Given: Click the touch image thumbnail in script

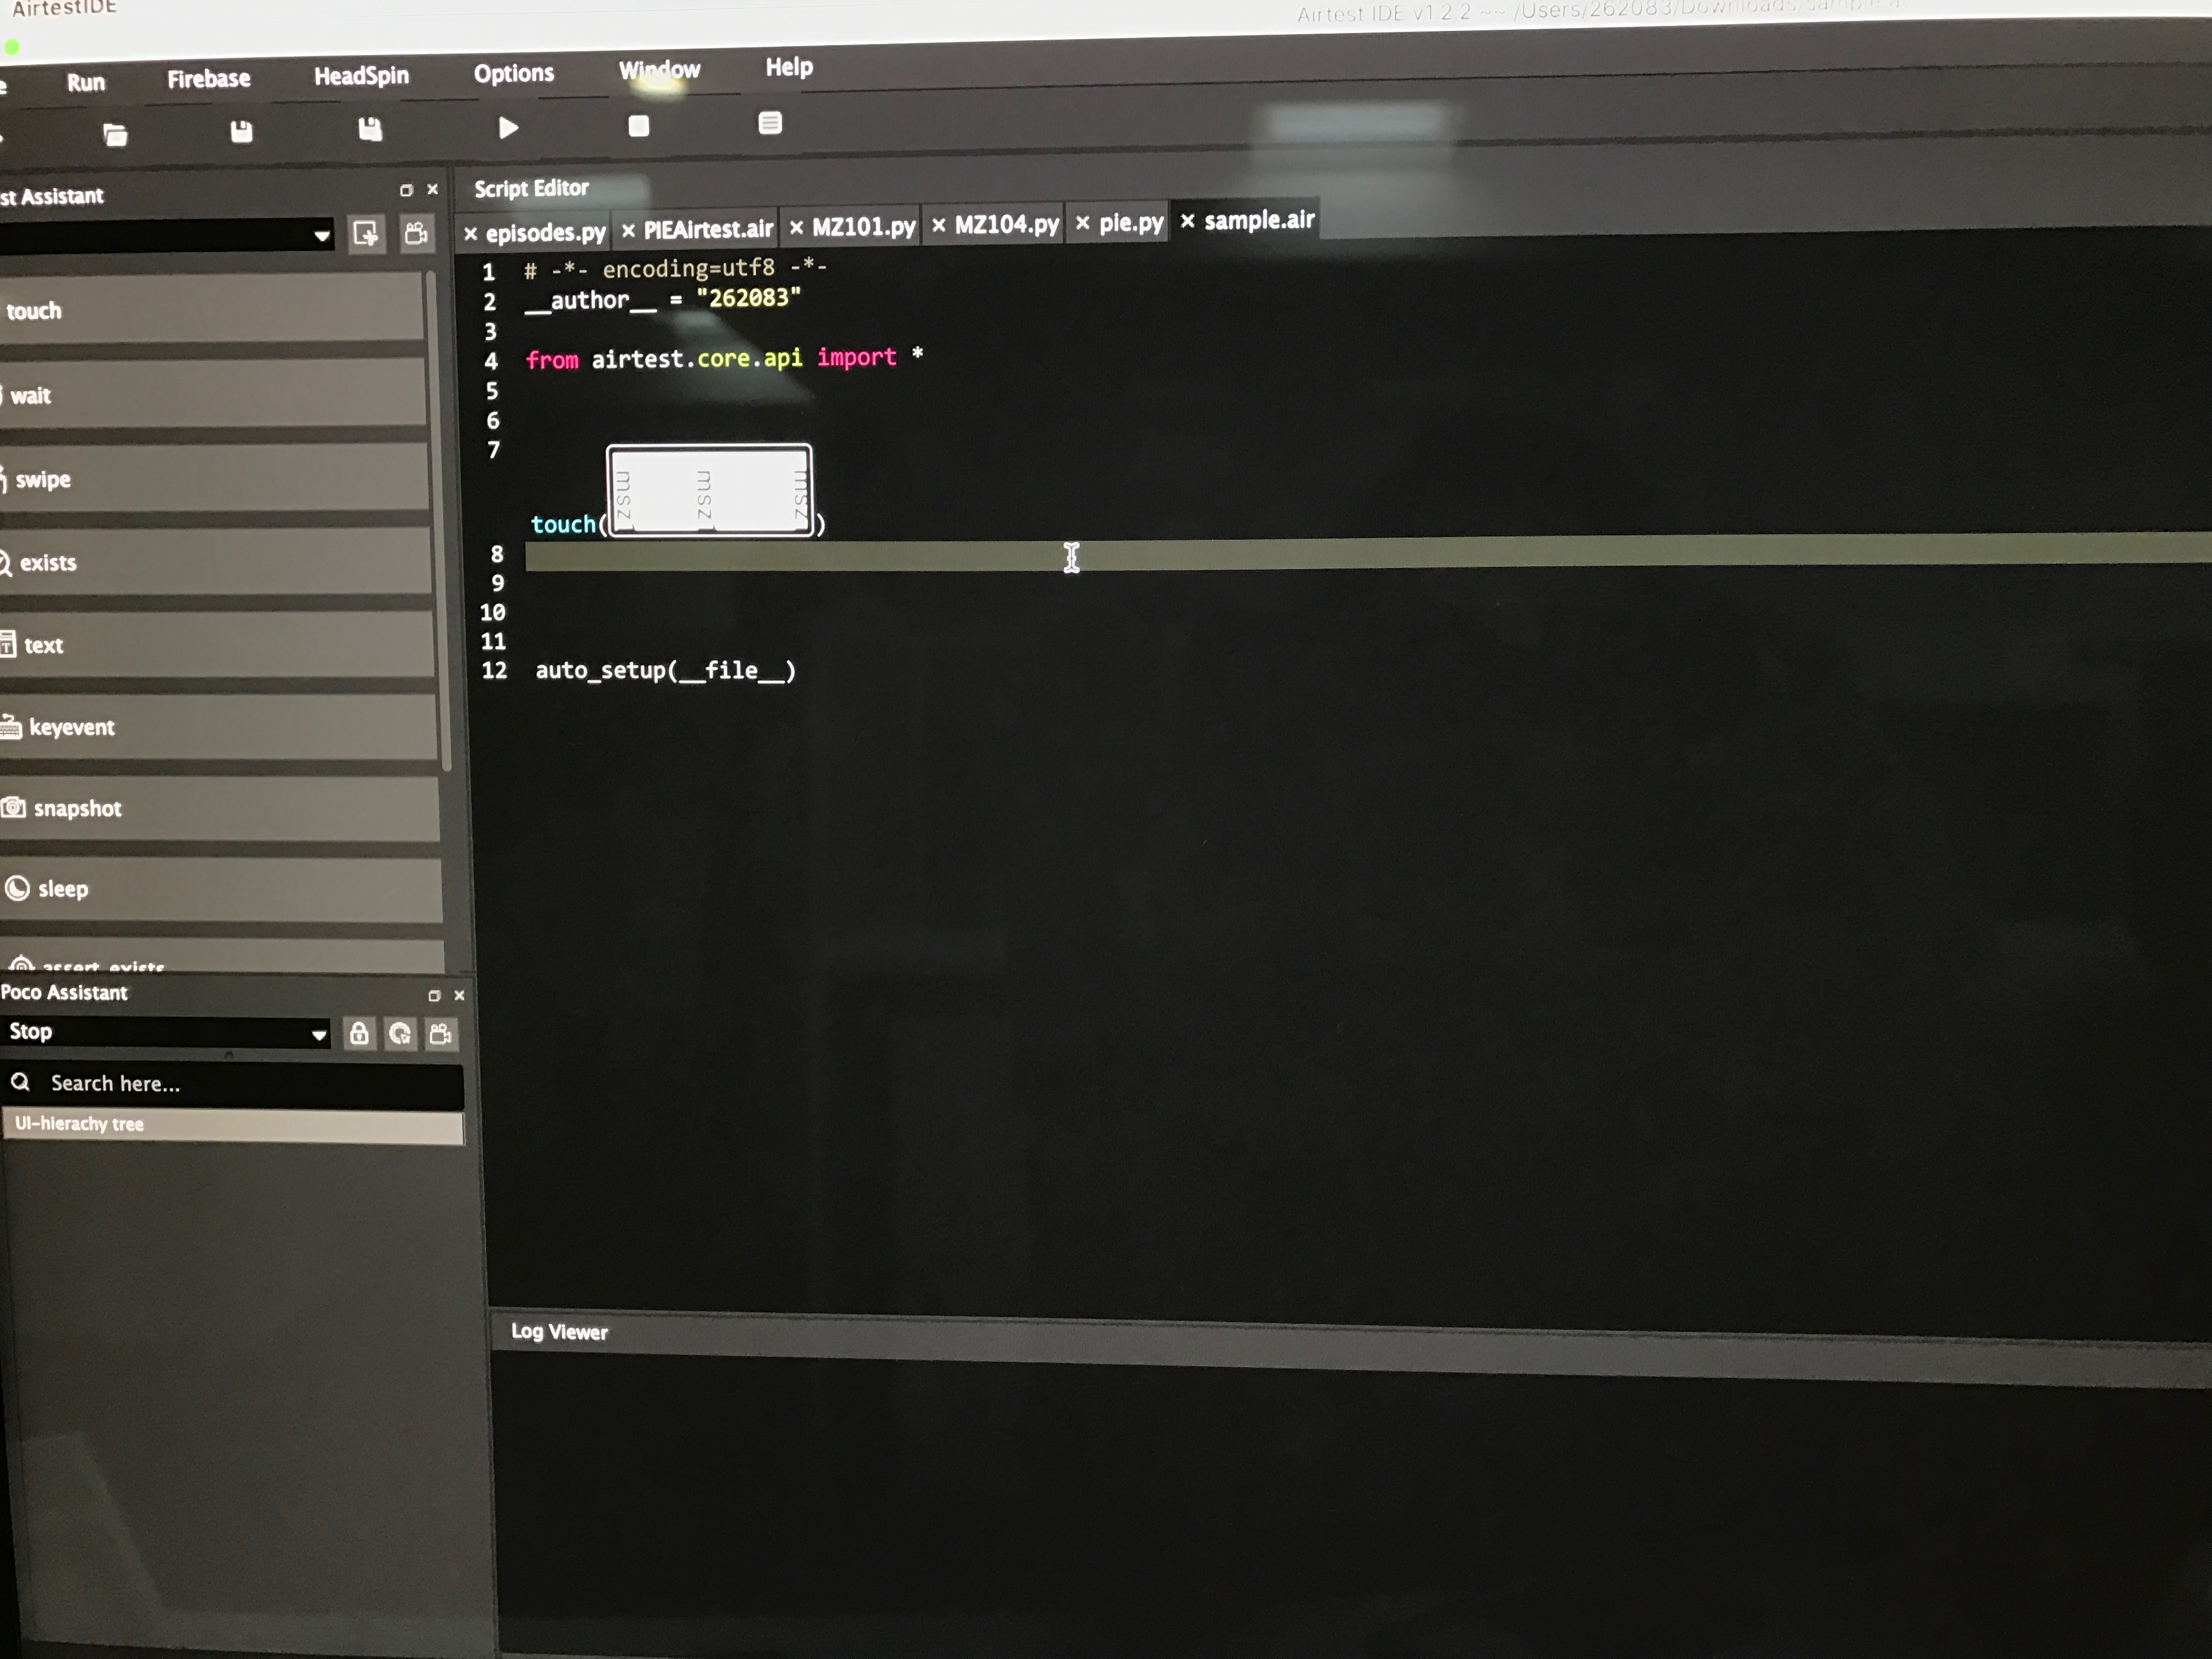Looking at the screenshot, I should pyautogui.click(x=709, y=490).
